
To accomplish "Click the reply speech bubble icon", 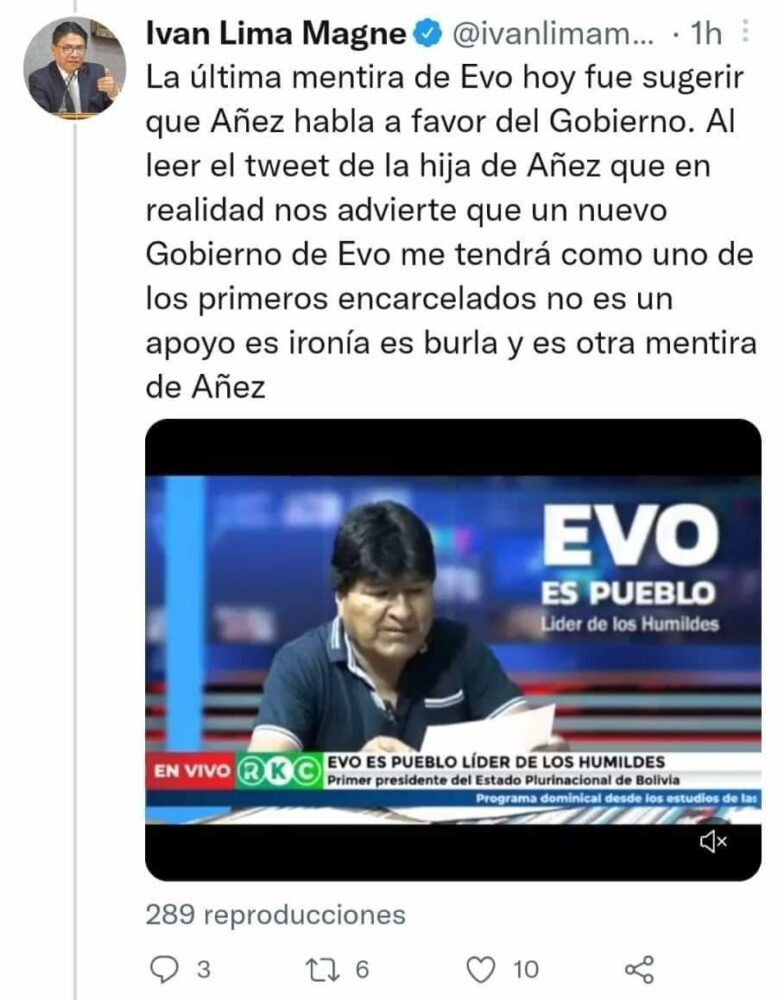I will pyautogui.click(x=165, y=969).
